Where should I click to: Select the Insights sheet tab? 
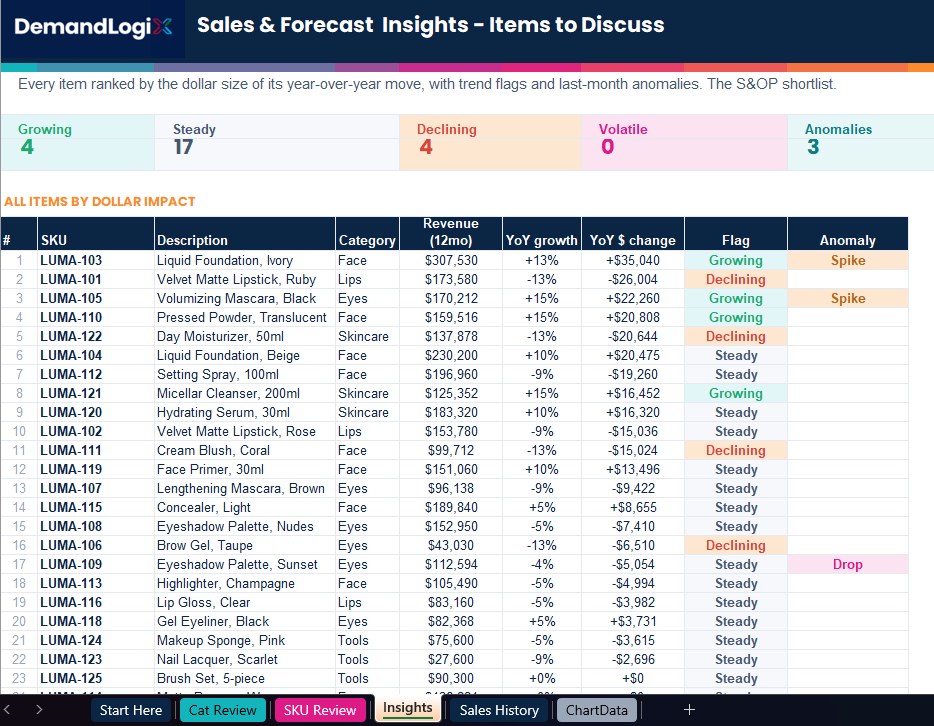click(407, 708)
